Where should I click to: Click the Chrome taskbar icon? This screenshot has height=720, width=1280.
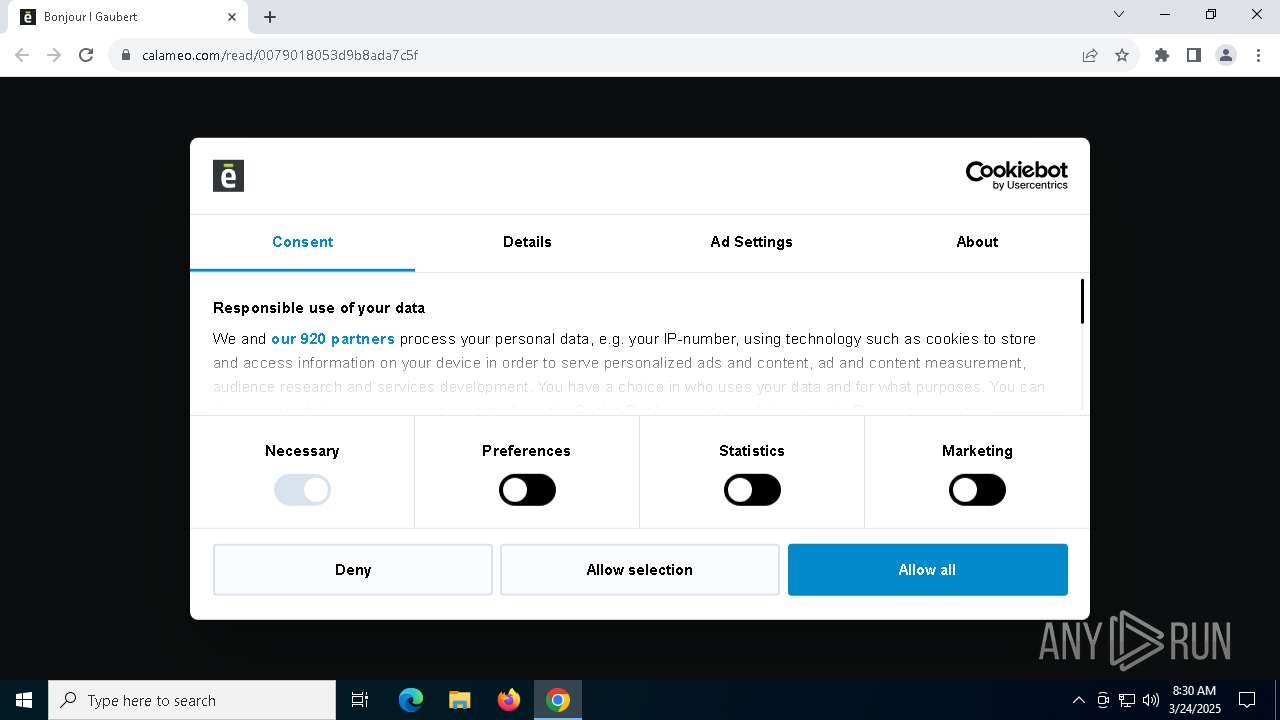tap(558, 700)
